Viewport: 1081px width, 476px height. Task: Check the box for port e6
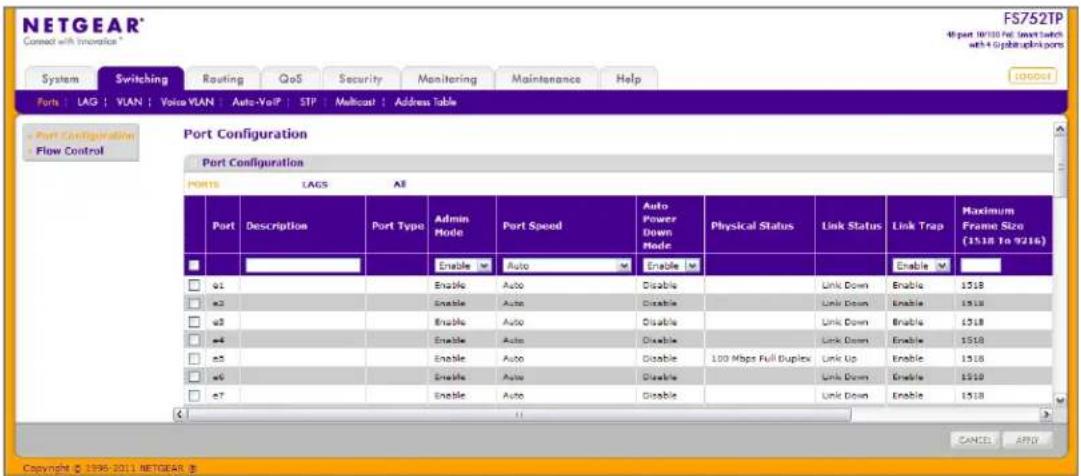tap(195, 377)
